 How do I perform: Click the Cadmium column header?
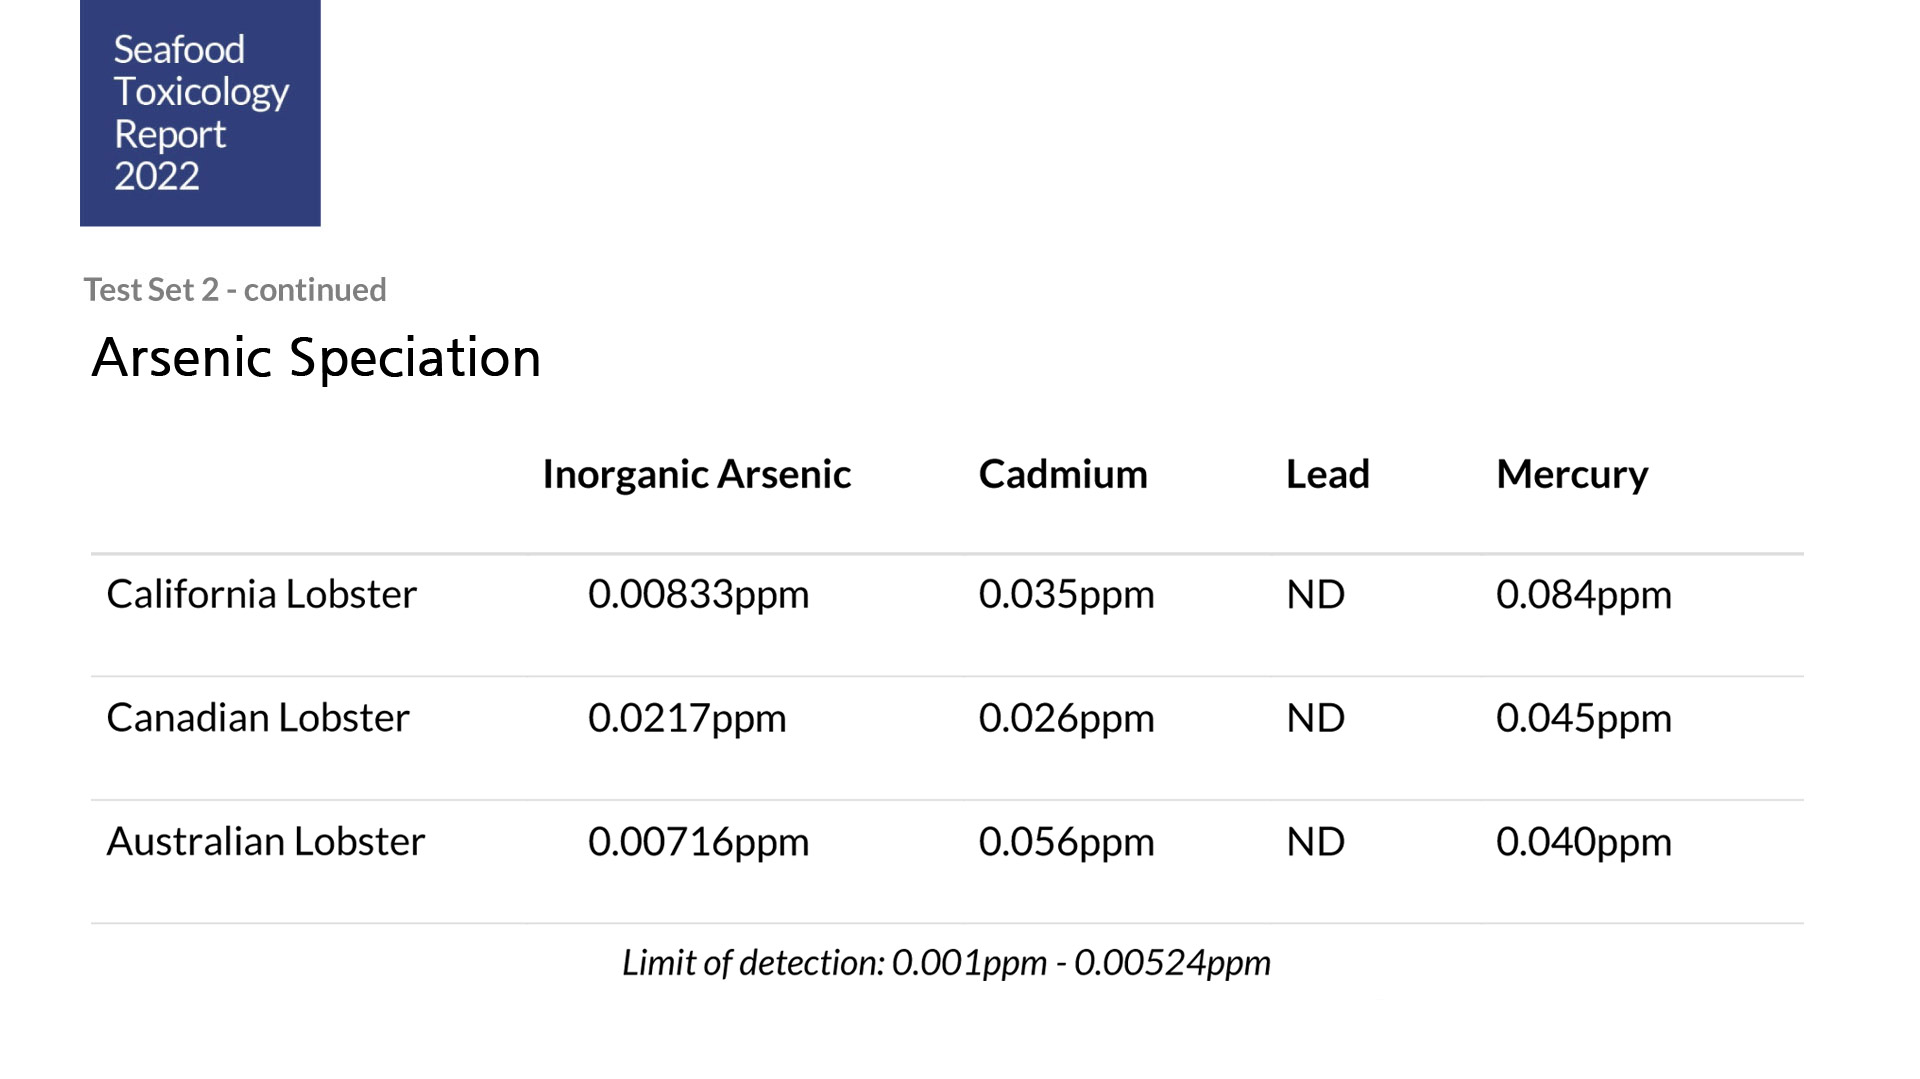(1062, 474)
